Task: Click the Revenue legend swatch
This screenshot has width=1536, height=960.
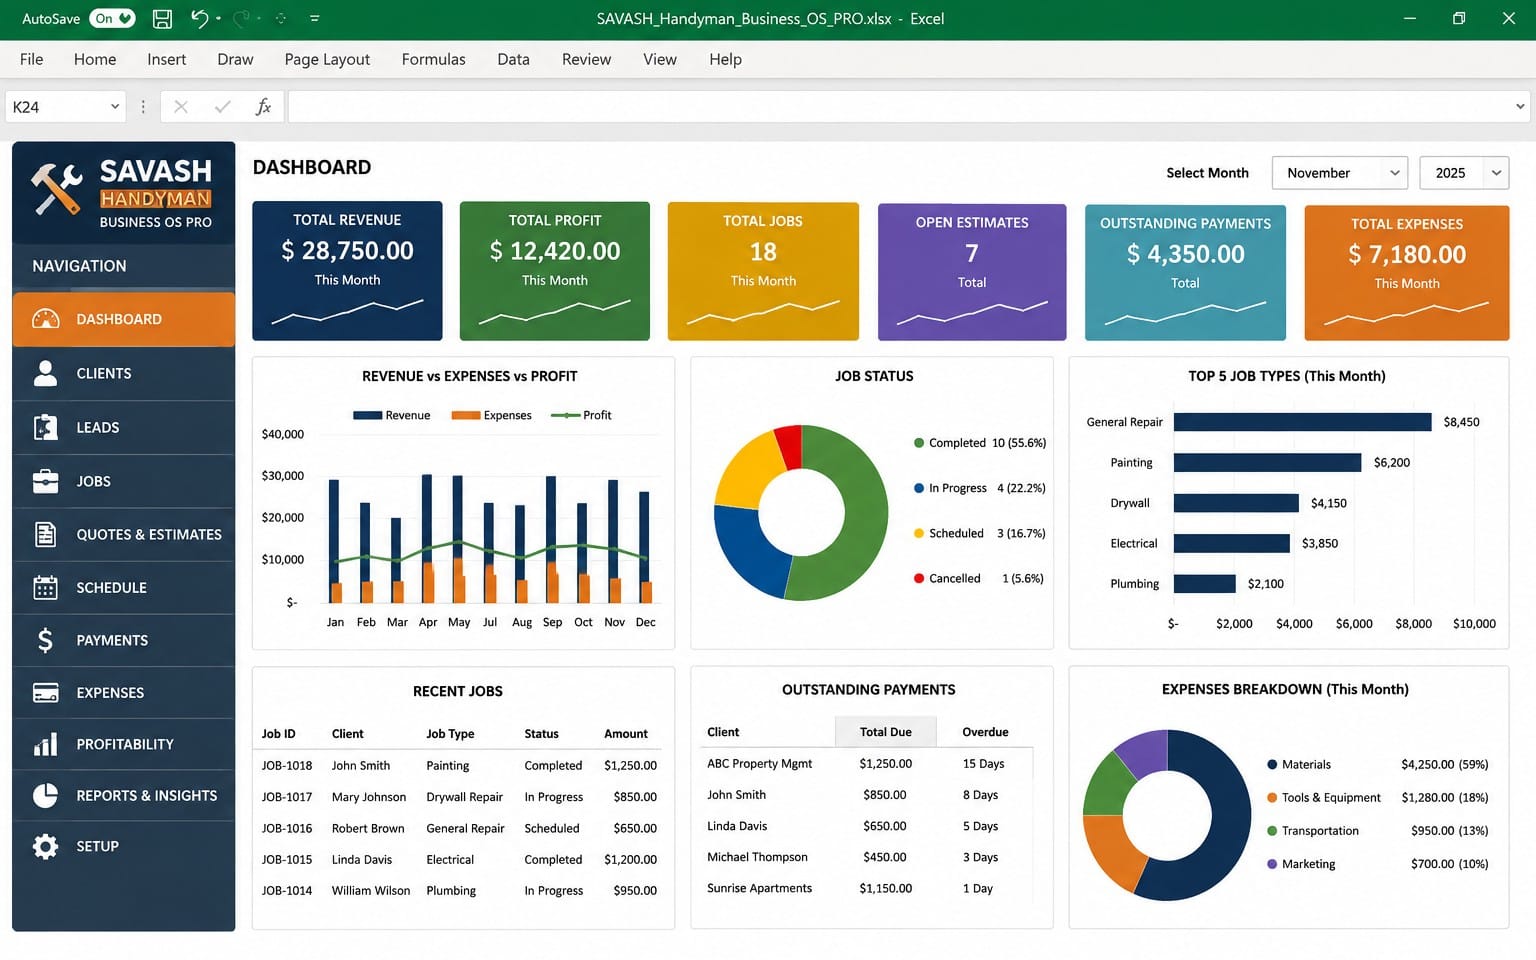Action: [x=367, y=415]
